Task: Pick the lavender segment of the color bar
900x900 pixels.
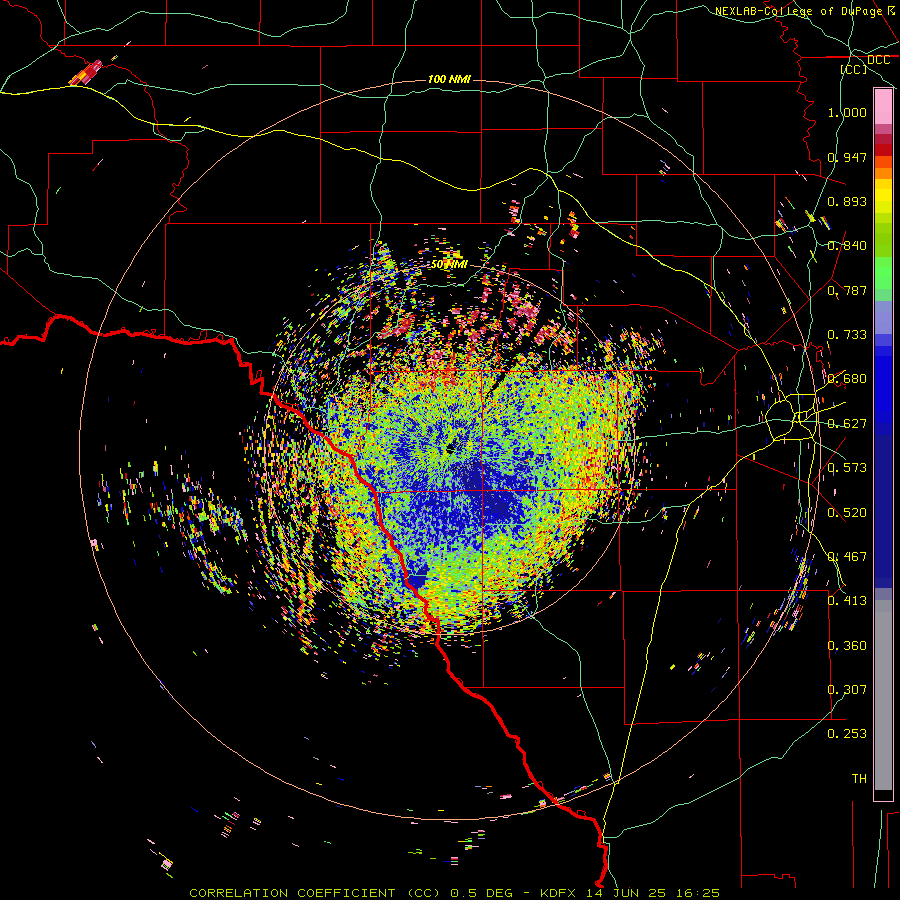Action: pyautogui.click(x=883, y=317)
